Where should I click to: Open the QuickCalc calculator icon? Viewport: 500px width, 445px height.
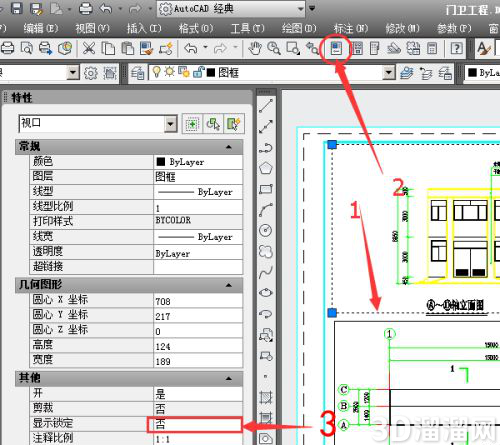[x=432, y=49]
